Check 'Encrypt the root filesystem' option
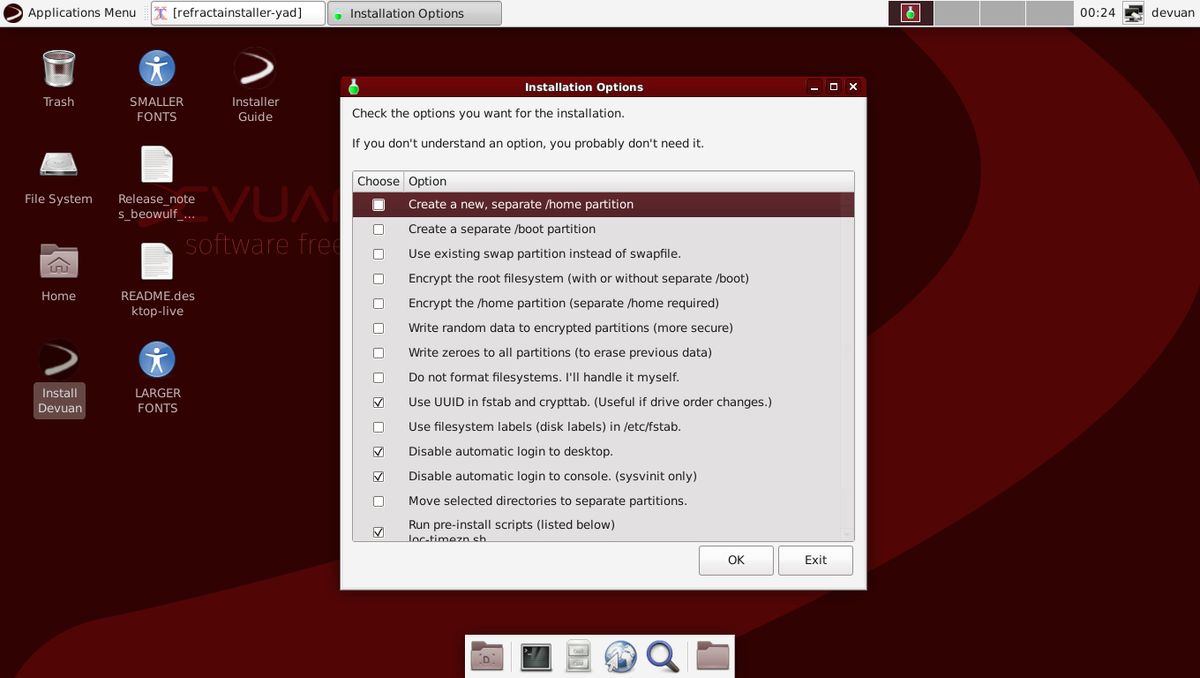 (378, 278)
